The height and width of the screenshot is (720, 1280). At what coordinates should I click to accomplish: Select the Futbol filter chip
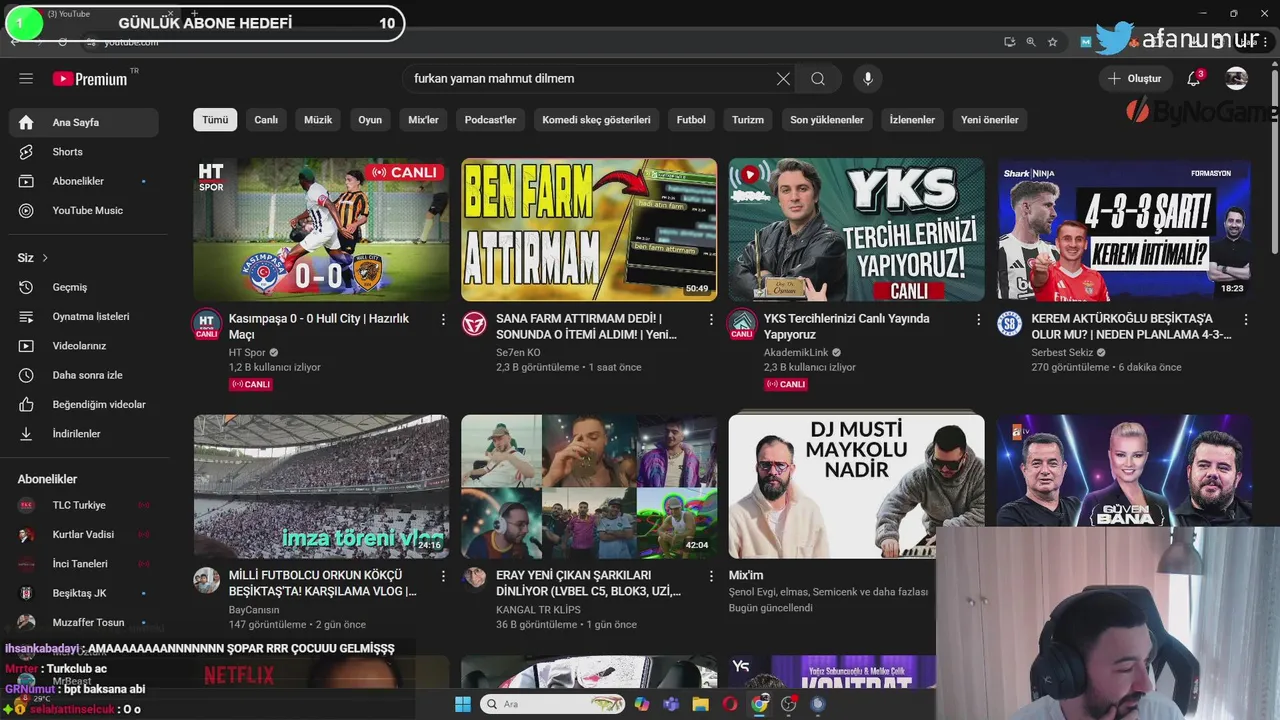pos(691,120)
